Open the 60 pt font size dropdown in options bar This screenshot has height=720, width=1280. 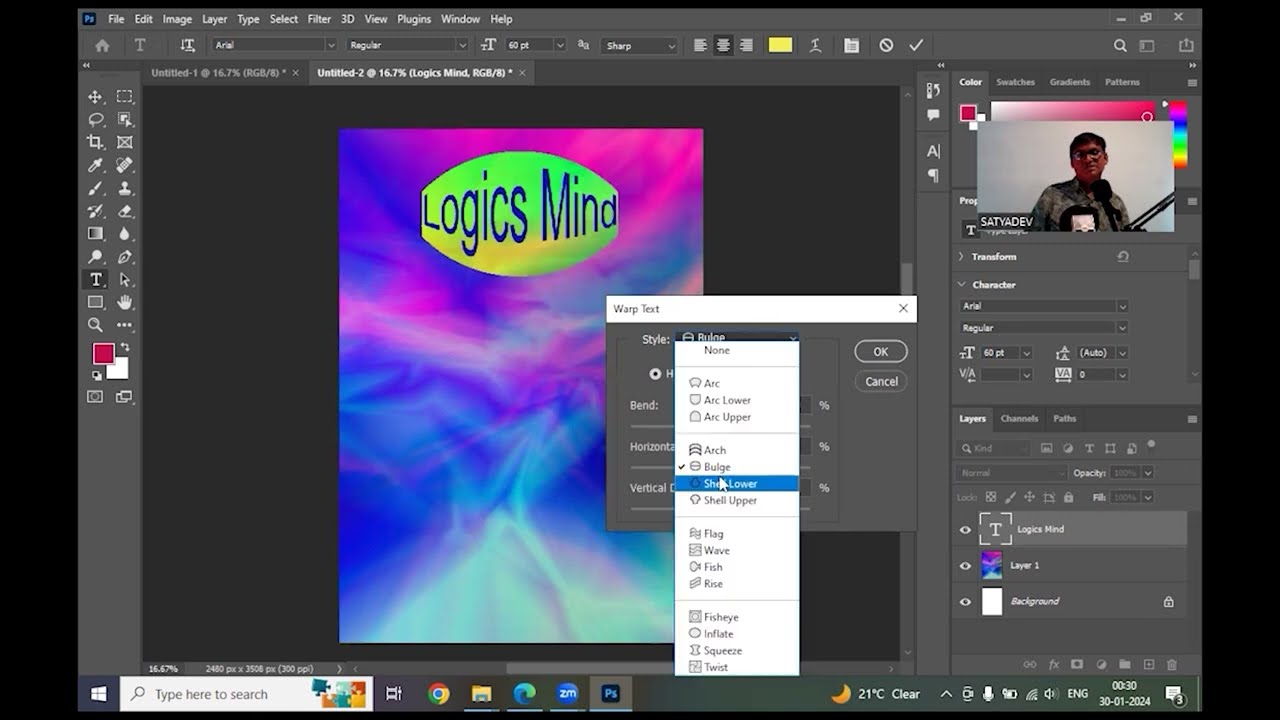(559, 45)
